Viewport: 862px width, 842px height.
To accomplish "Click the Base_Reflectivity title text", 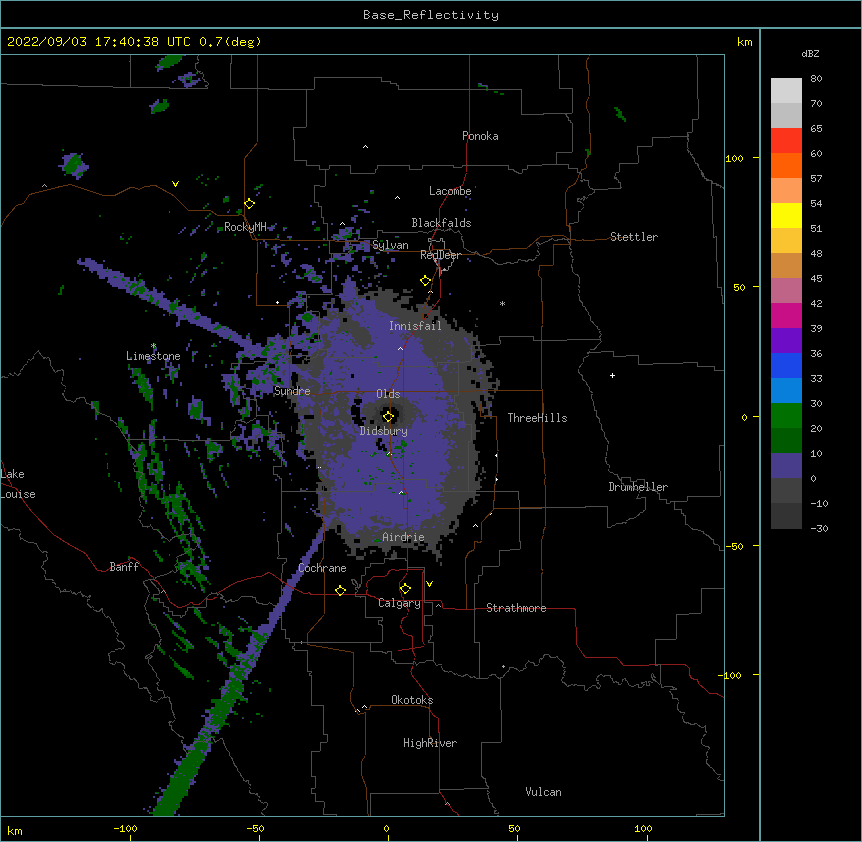I will pyautogui.click(x=431, y=15).
